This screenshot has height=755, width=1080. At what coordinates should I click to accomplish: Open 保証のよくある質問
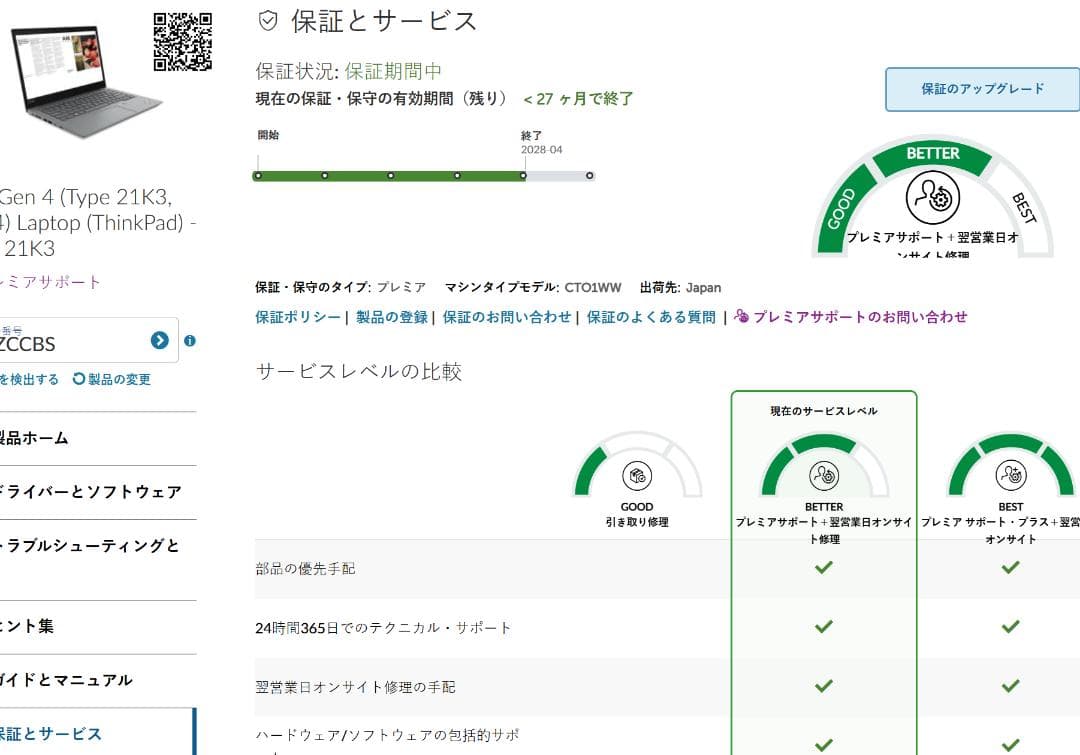[x=650, y=317]
